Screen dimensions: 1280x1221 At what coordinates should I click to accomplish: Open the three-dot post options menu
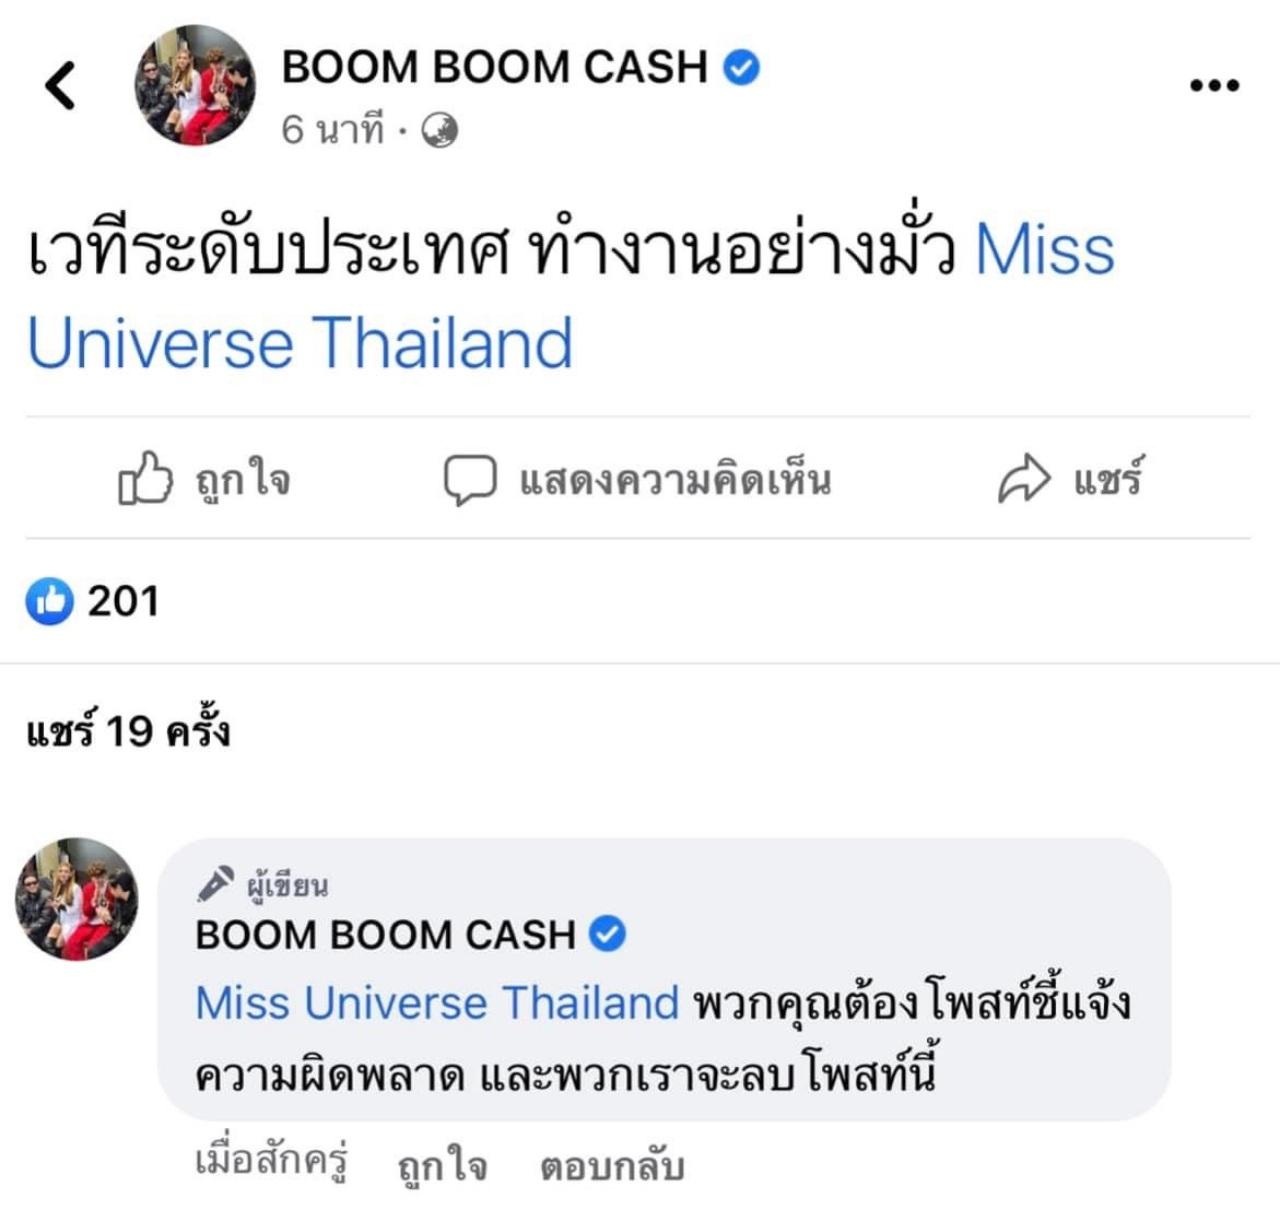coord(1214,86)
